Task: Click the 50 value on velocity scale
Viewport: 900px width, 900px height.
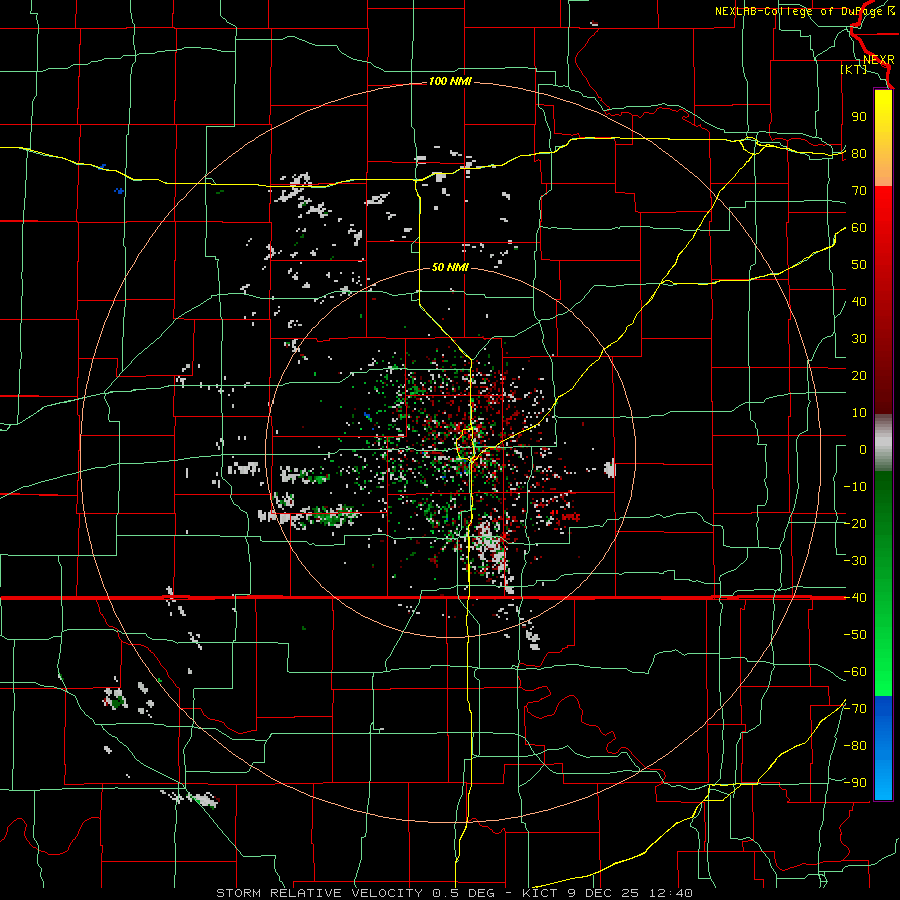Action: click(859, 265)
